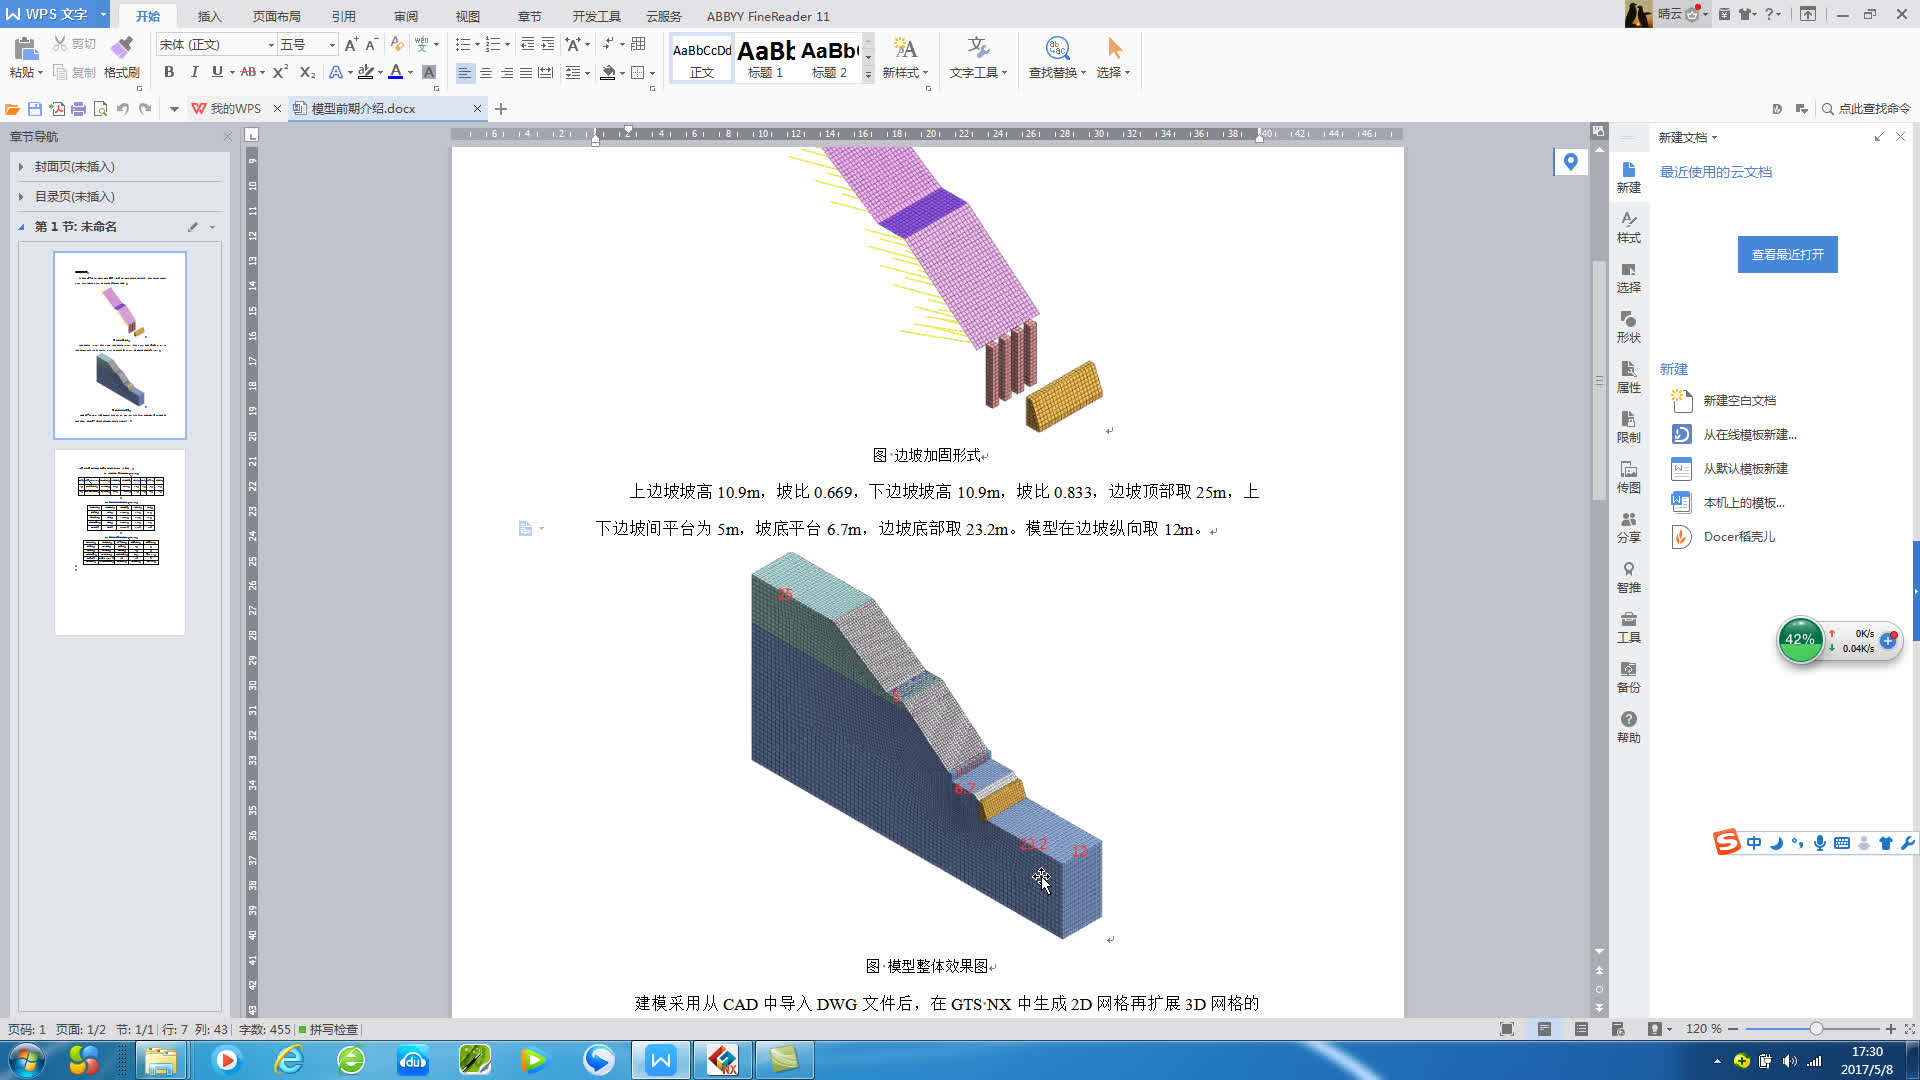Screen dimensions: 1920x1080
Task: Open the 属性 (Properties) sidebar icon
Action: click(1628, 377)
